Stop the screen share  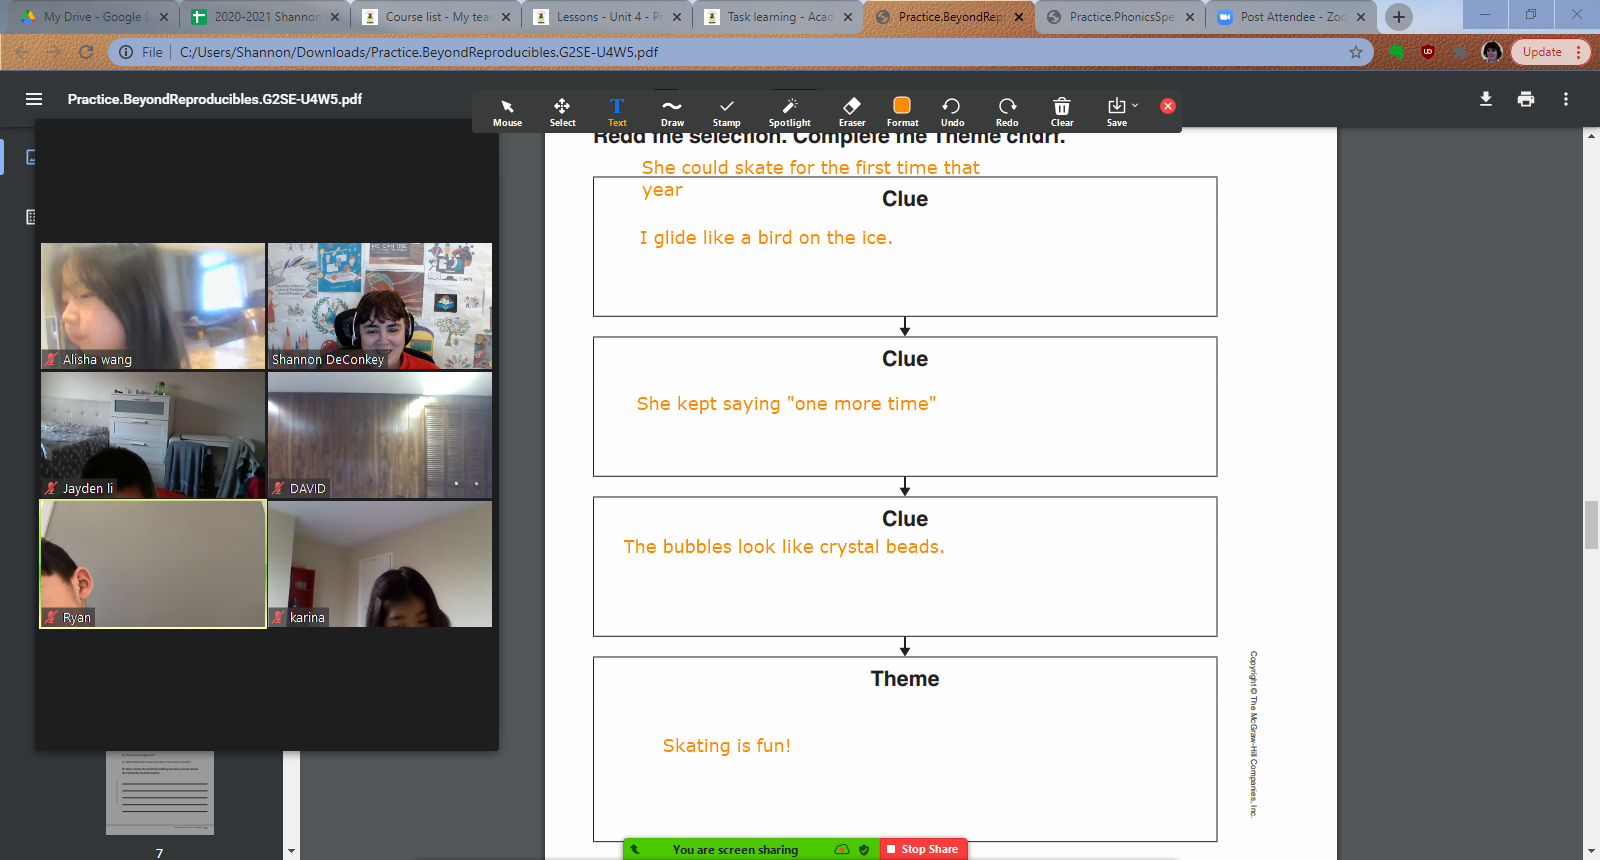point(922,849)
